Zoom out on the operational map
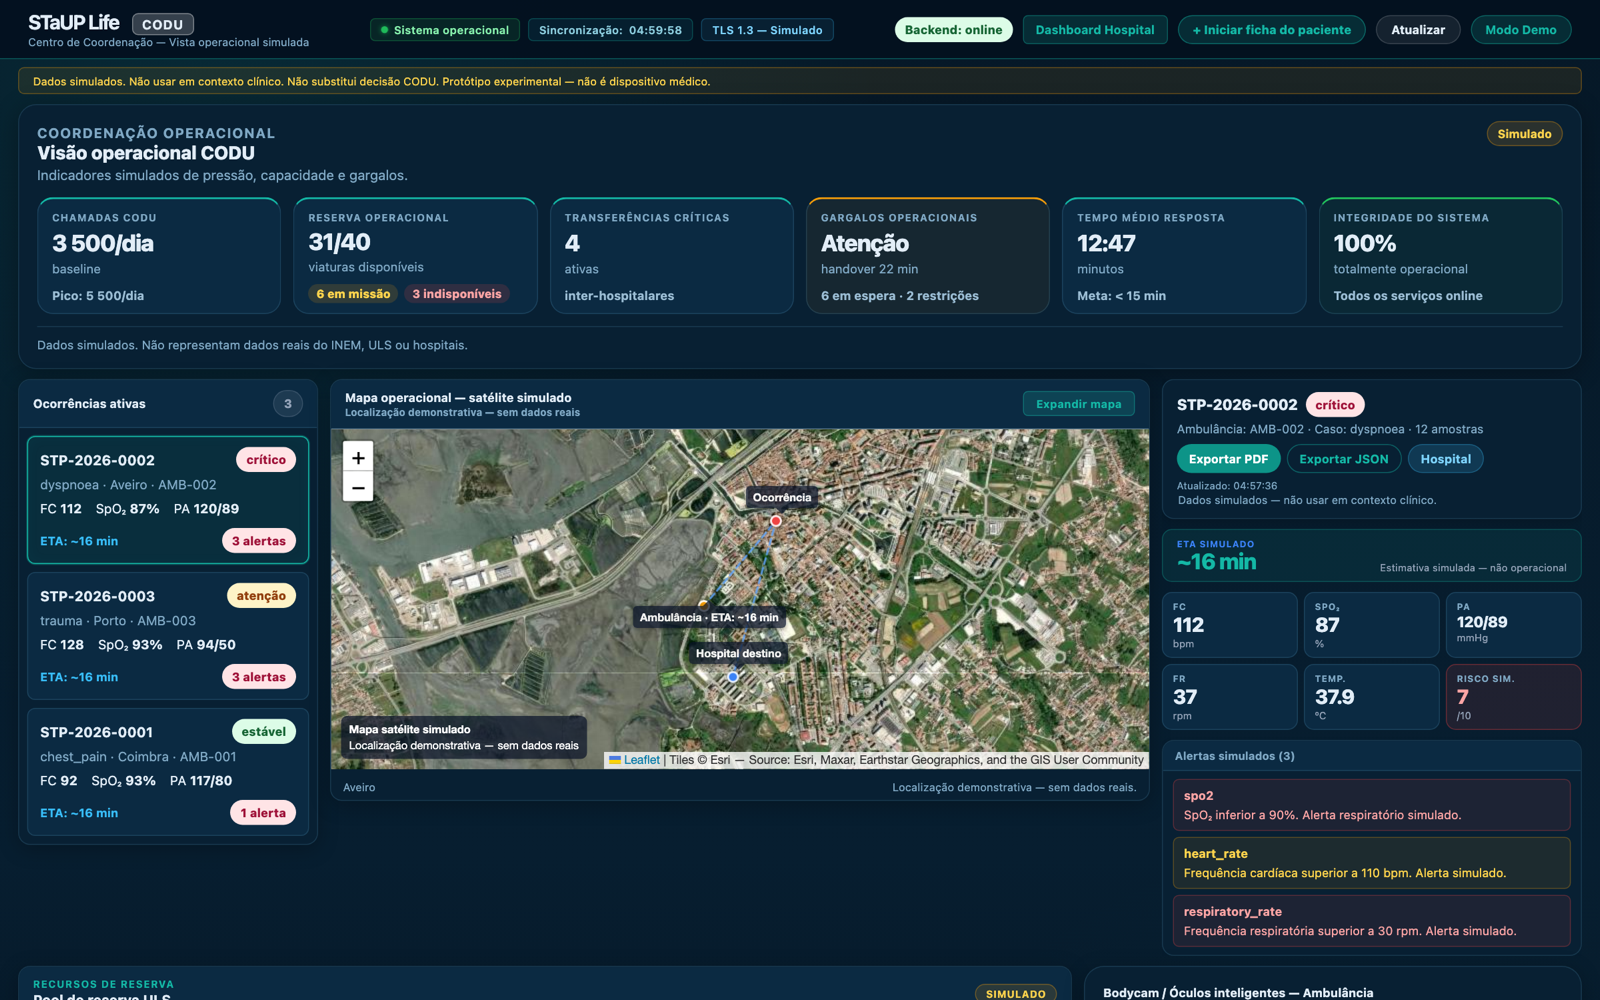Screen dimensions: 1600x1000 [358, 487]
